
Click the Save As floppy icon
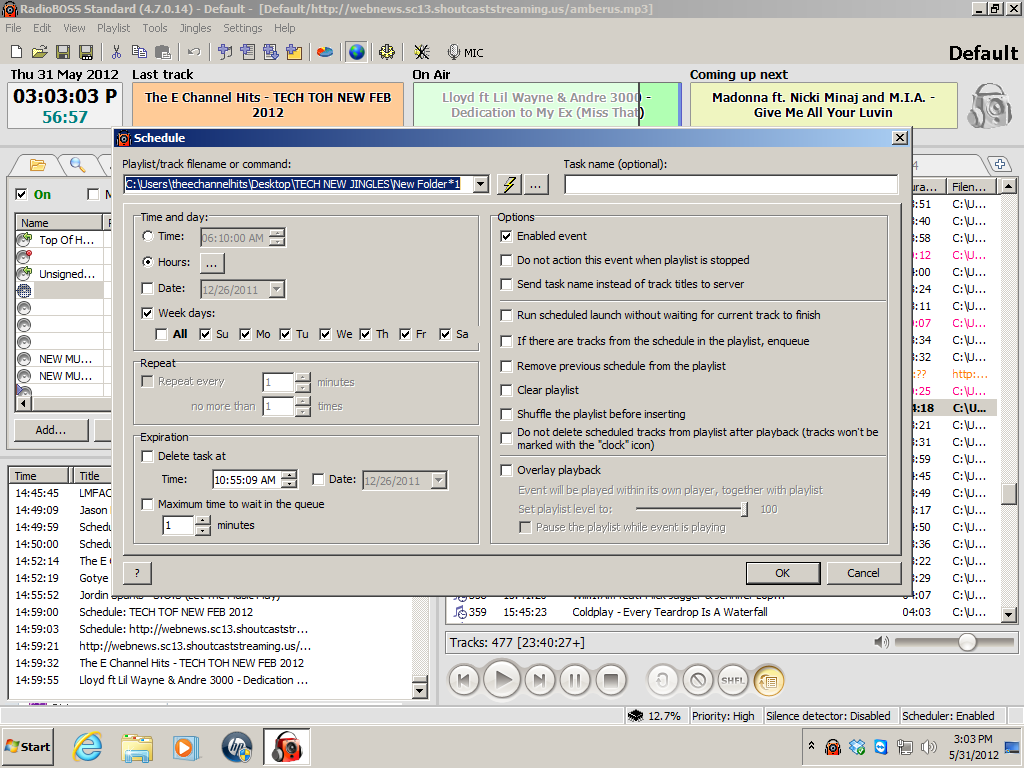pos(86,52)
